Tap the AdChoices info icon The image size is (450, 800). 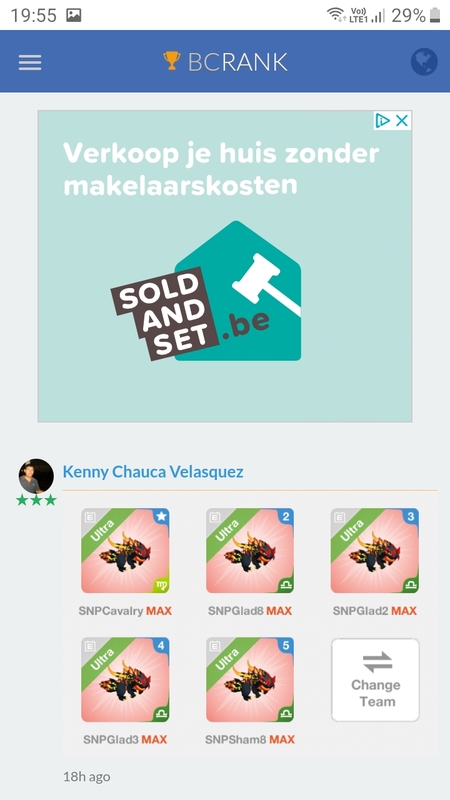(383, 121)
